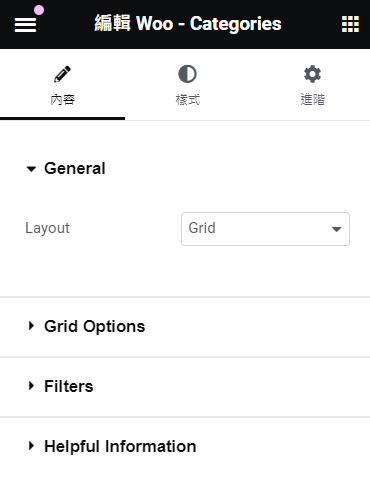The width and height of the screenshot is (370, 488).
Task: Collapse the General section arrow
Action: pos(31,169)
